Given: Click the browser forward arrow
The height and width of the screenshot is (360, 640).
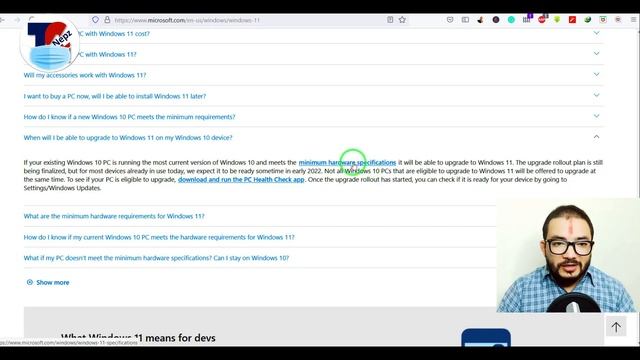Looking at the screenshot, I should click(x=17, y=20).
